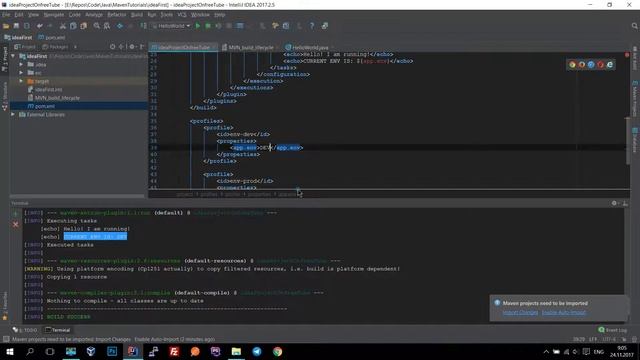640x360 pixels.
Task: Open in Opera browser from editor popup
Action: point(600,64)
